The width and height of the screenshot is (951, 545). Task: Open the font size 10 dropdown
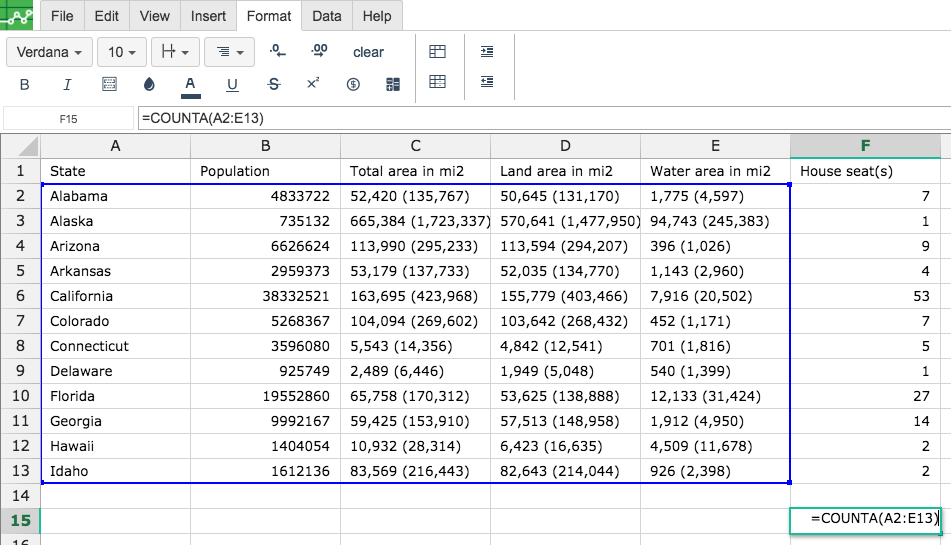click(x=121, y=52)
